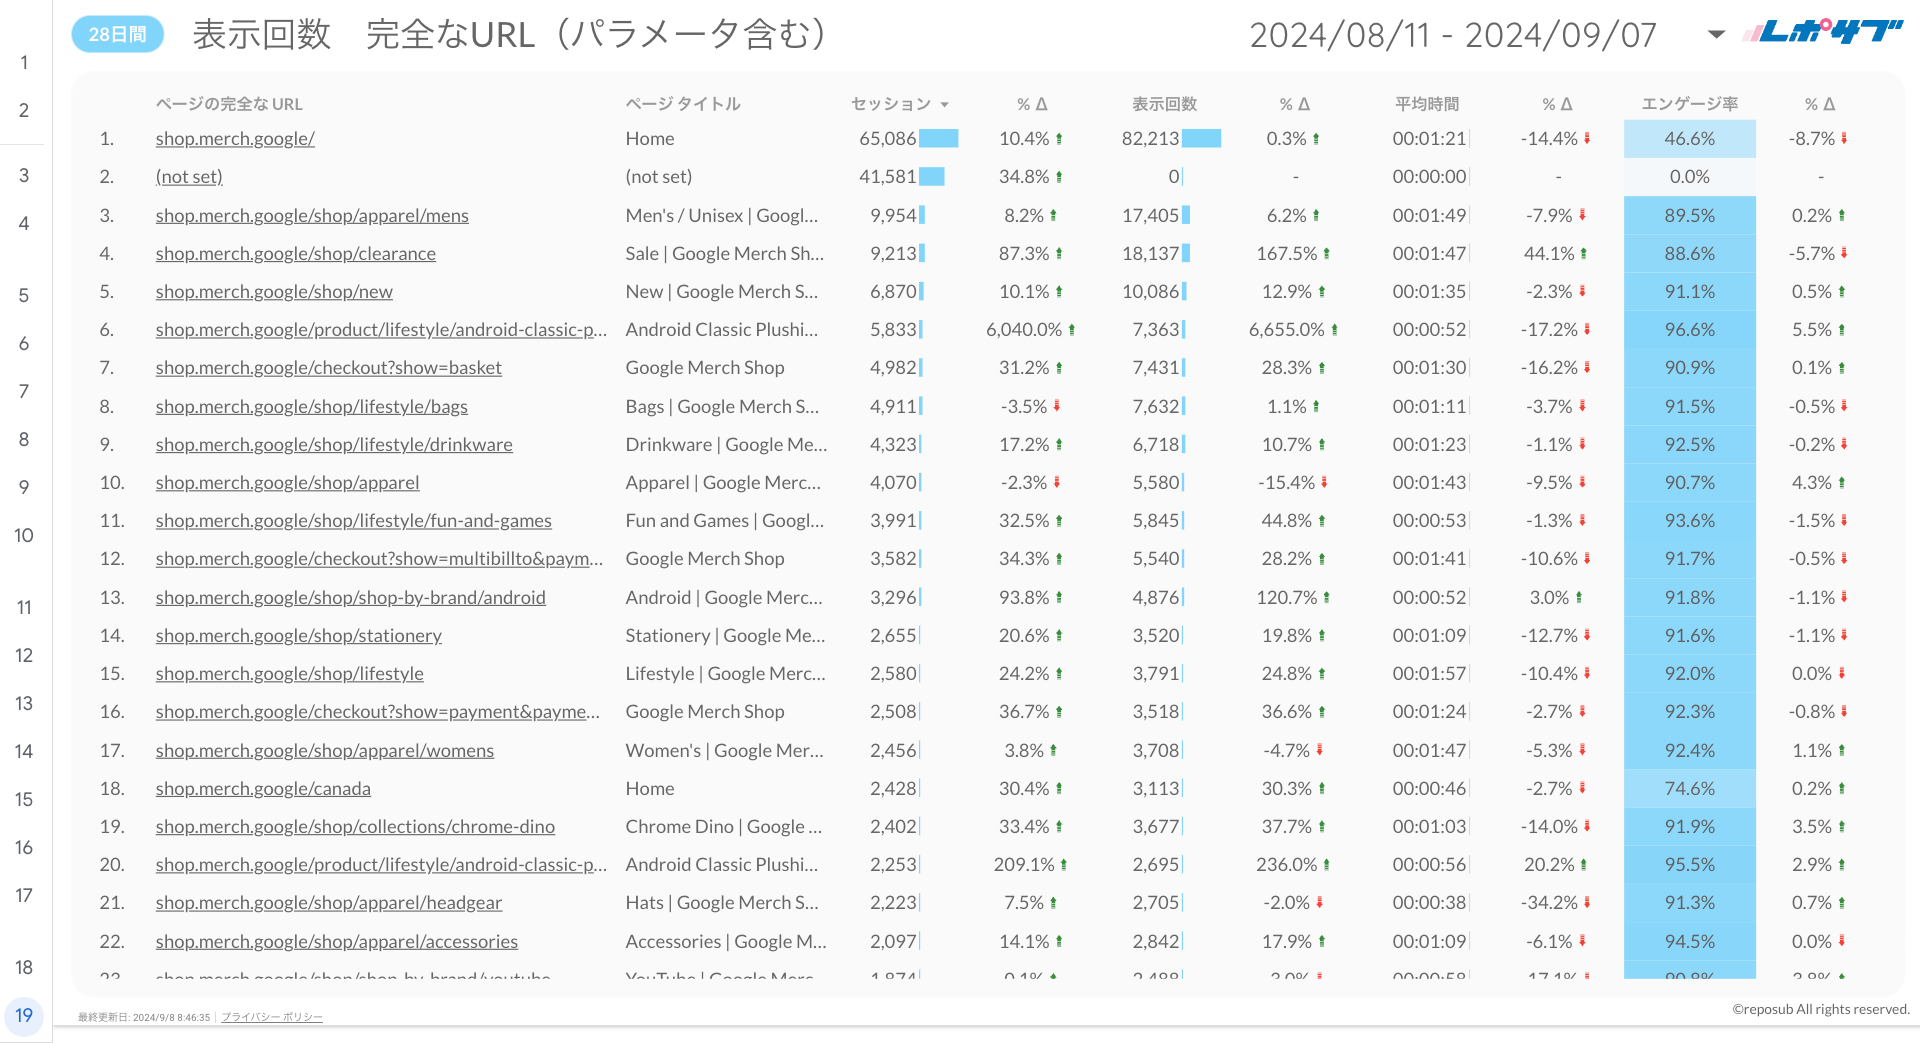The image size is (1920, 1043).
Task: Select the 2024/08/11 - 2024/09/07 date range
Action: [x=1452, y=36]
